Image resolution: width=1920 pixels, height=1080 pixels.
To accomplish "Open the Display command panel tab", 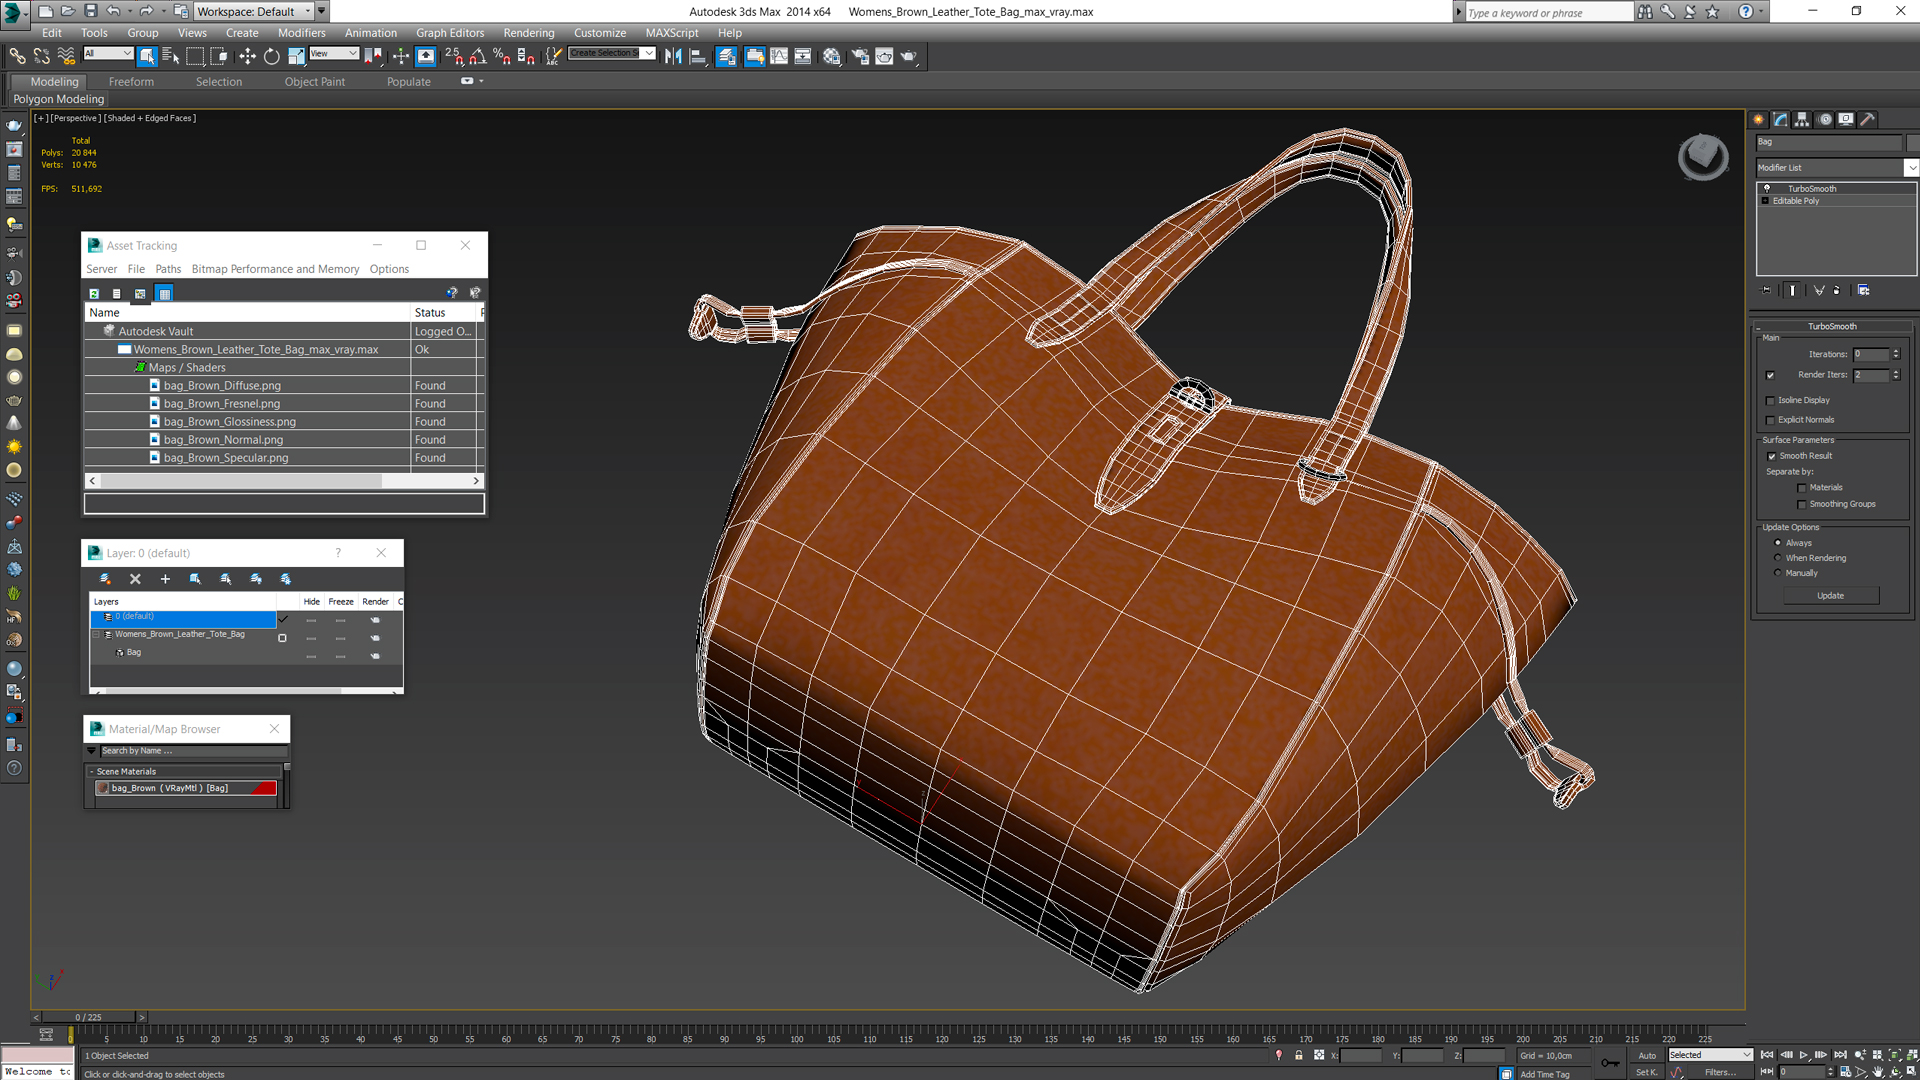I will click(1846, 119).
